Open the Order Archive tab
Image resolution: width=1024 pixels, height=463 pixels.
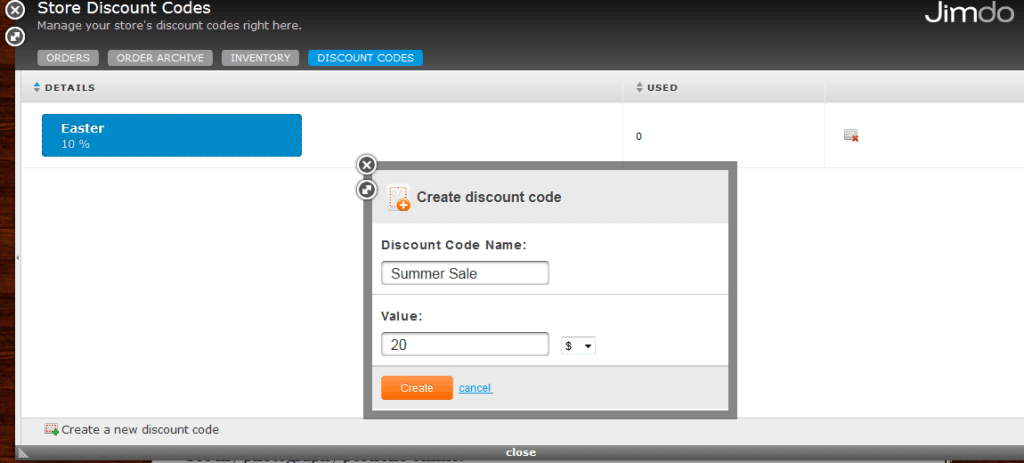pos(160,58)
